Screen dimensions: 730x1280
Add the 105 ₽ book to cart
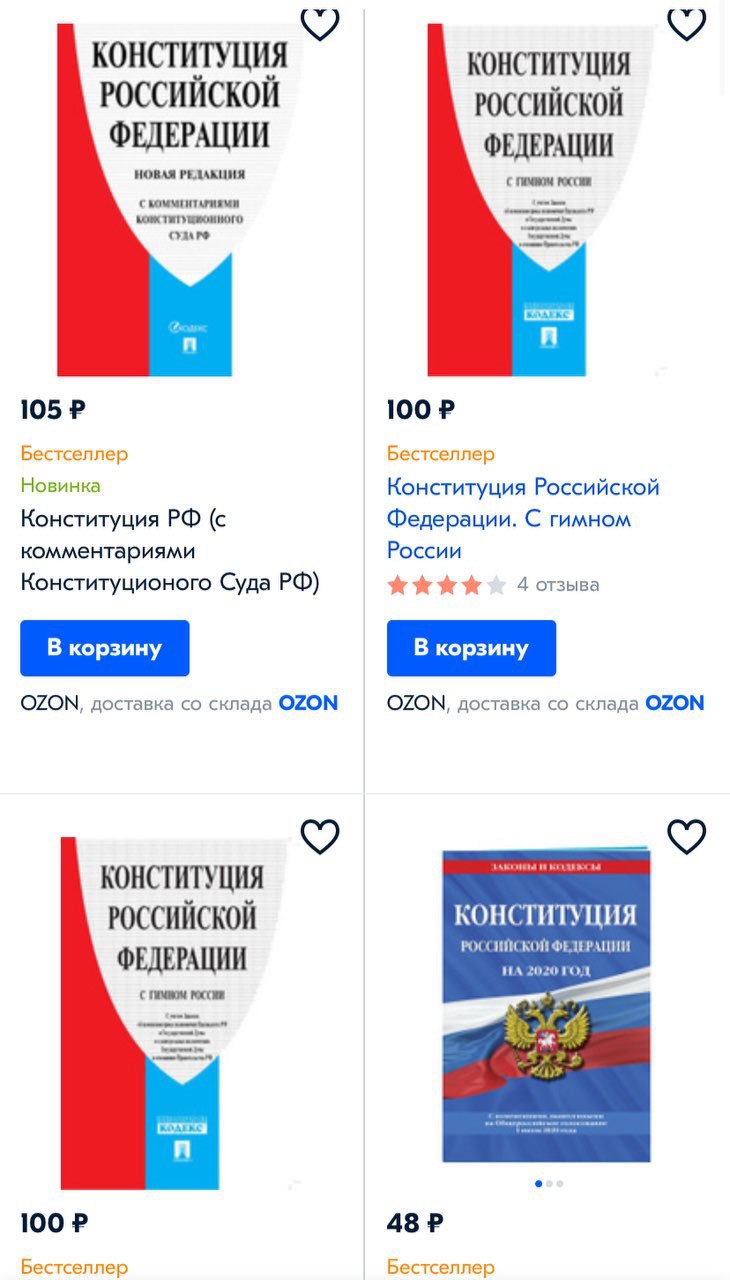[x=105, y=648]
